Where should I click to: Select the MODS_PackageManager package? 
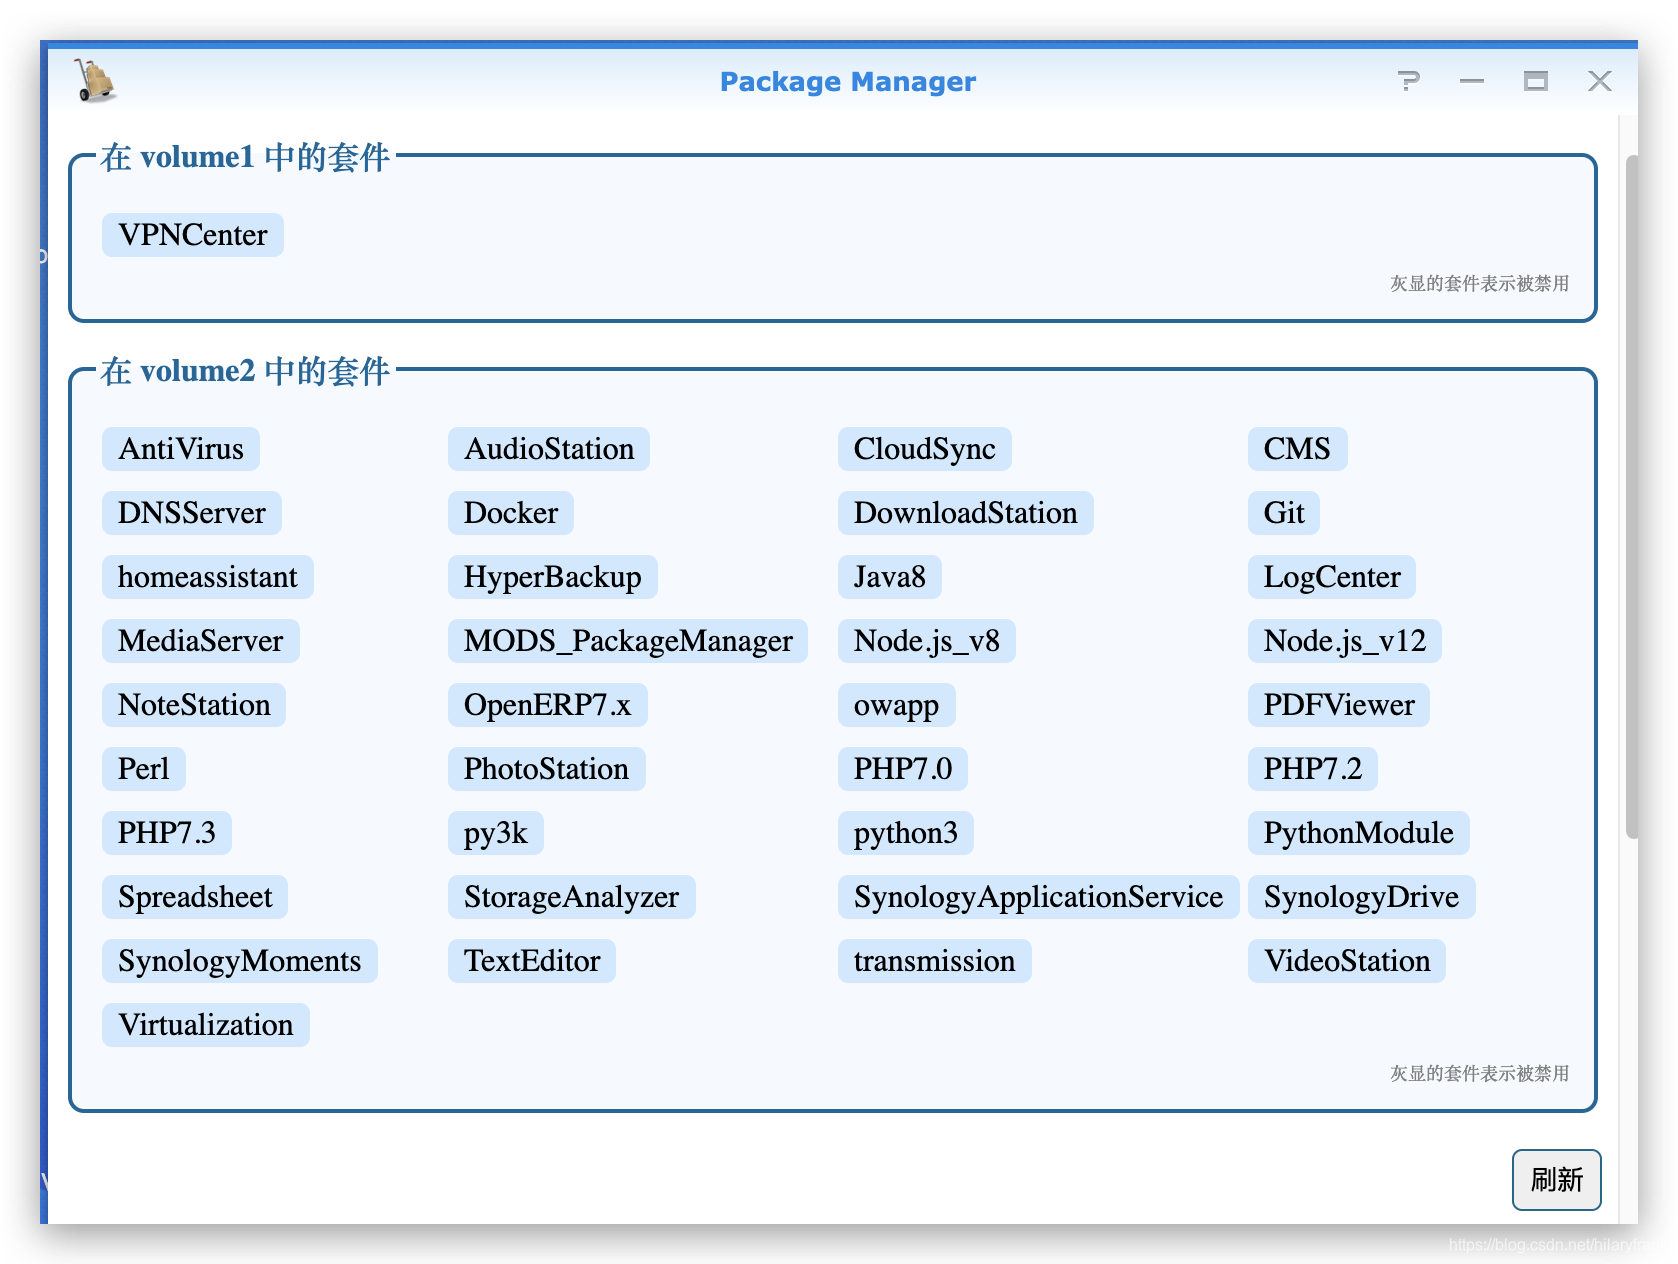click(628, 641)
